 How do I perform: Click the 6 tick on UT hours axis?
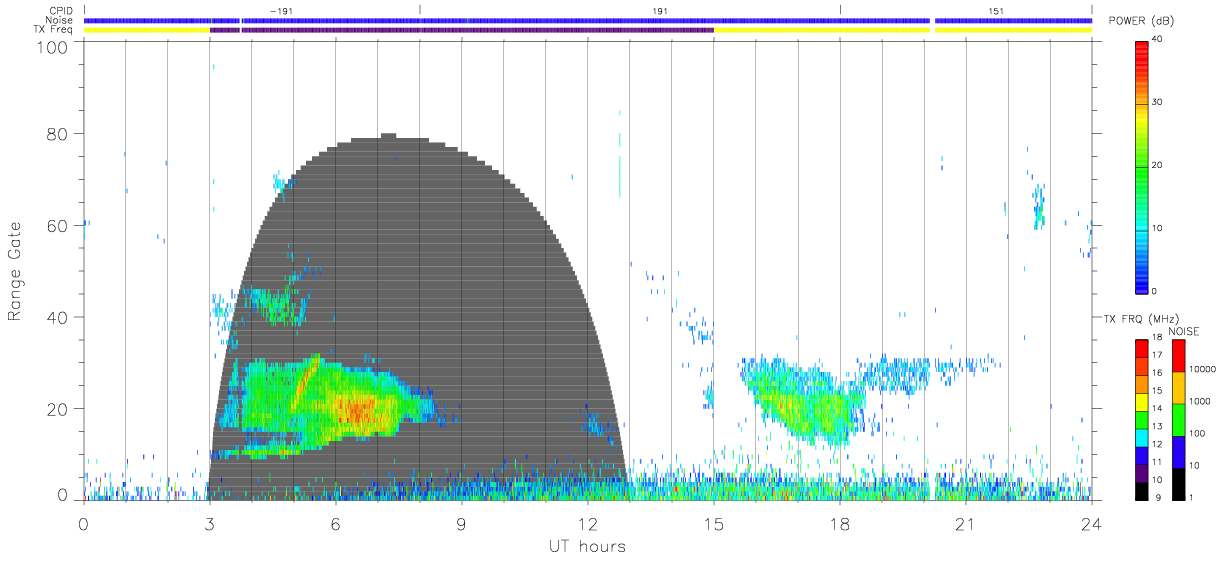coord(336,523)
